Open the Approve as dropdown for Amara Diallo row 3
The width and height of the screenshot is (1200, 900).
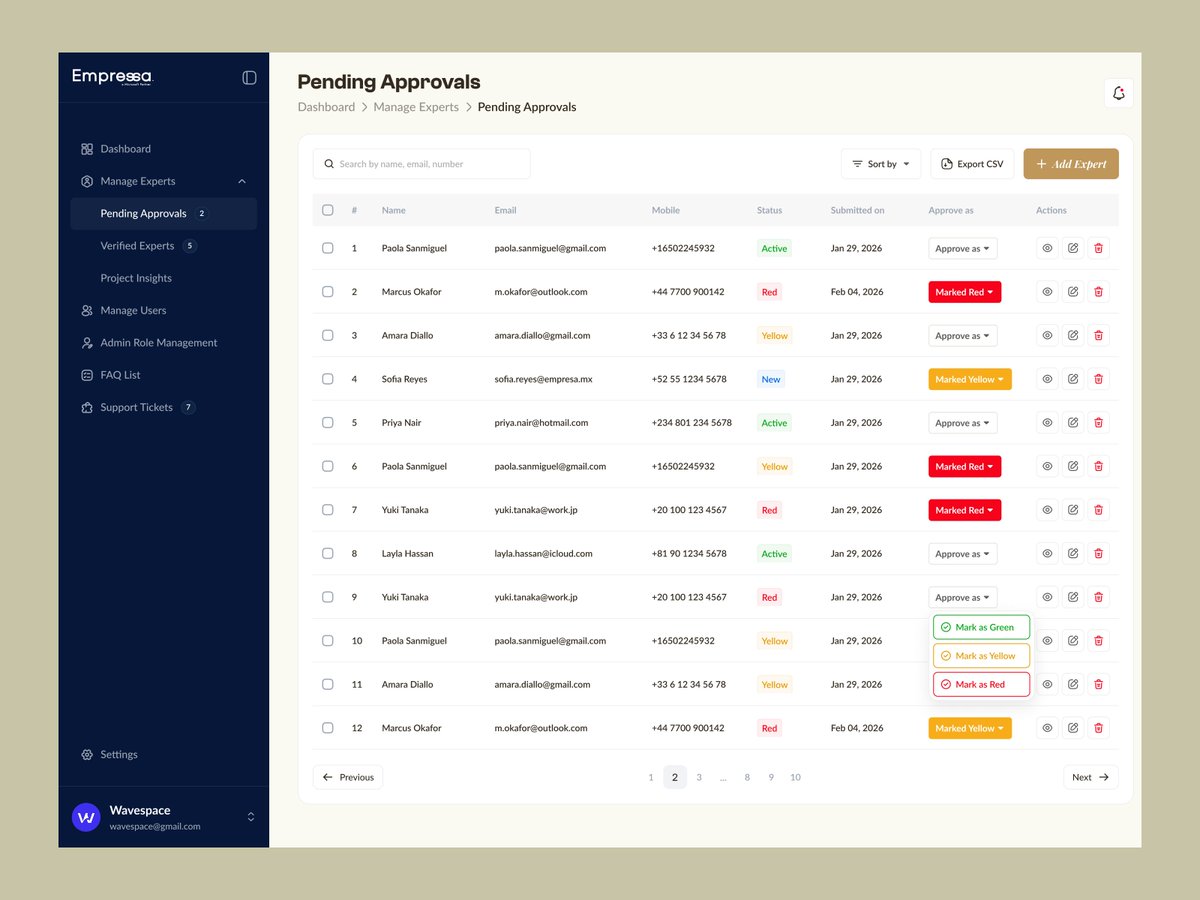pyautogui.click(x=962, y=335)
